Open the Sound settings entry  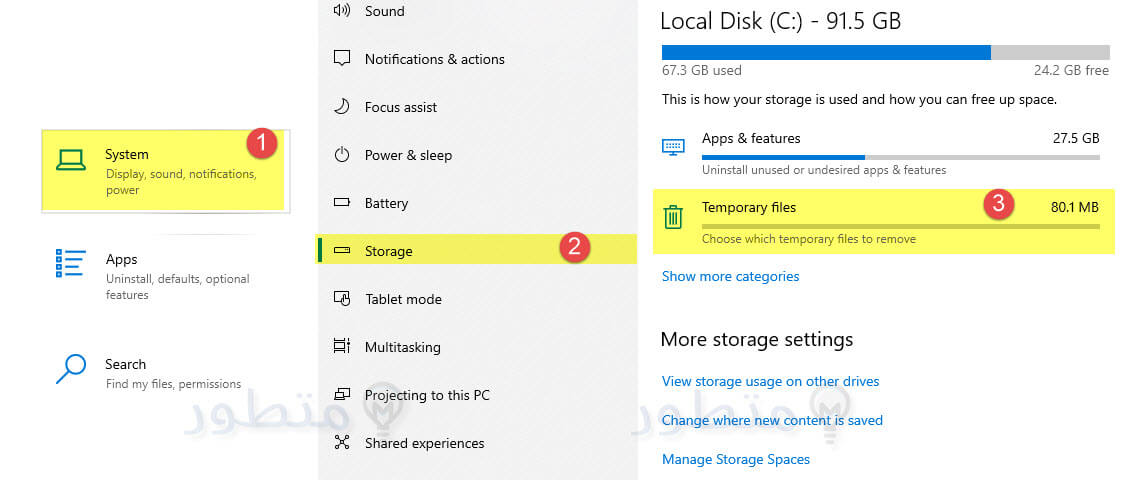tap(384, 11)
